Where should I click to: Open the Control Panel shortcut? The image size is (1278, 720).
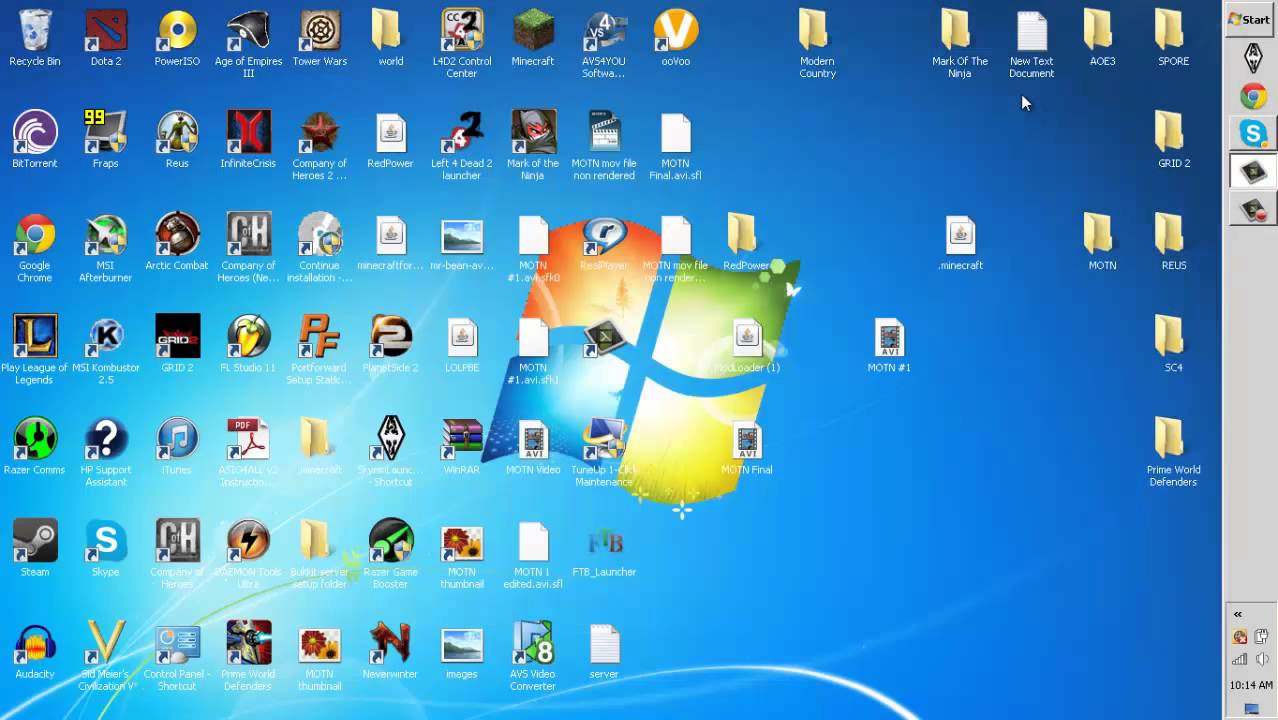tap(177, 645)
